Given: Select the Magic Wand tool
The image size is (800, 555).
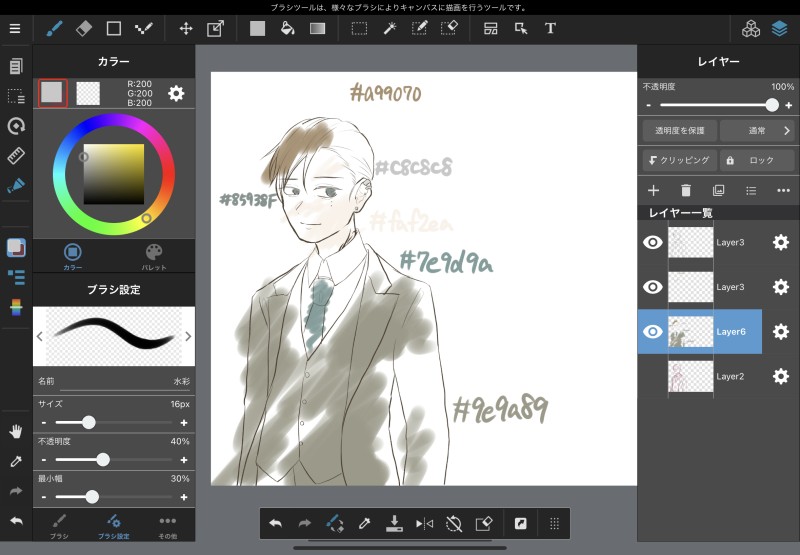Looking at the screenshot, I should 389,29.
